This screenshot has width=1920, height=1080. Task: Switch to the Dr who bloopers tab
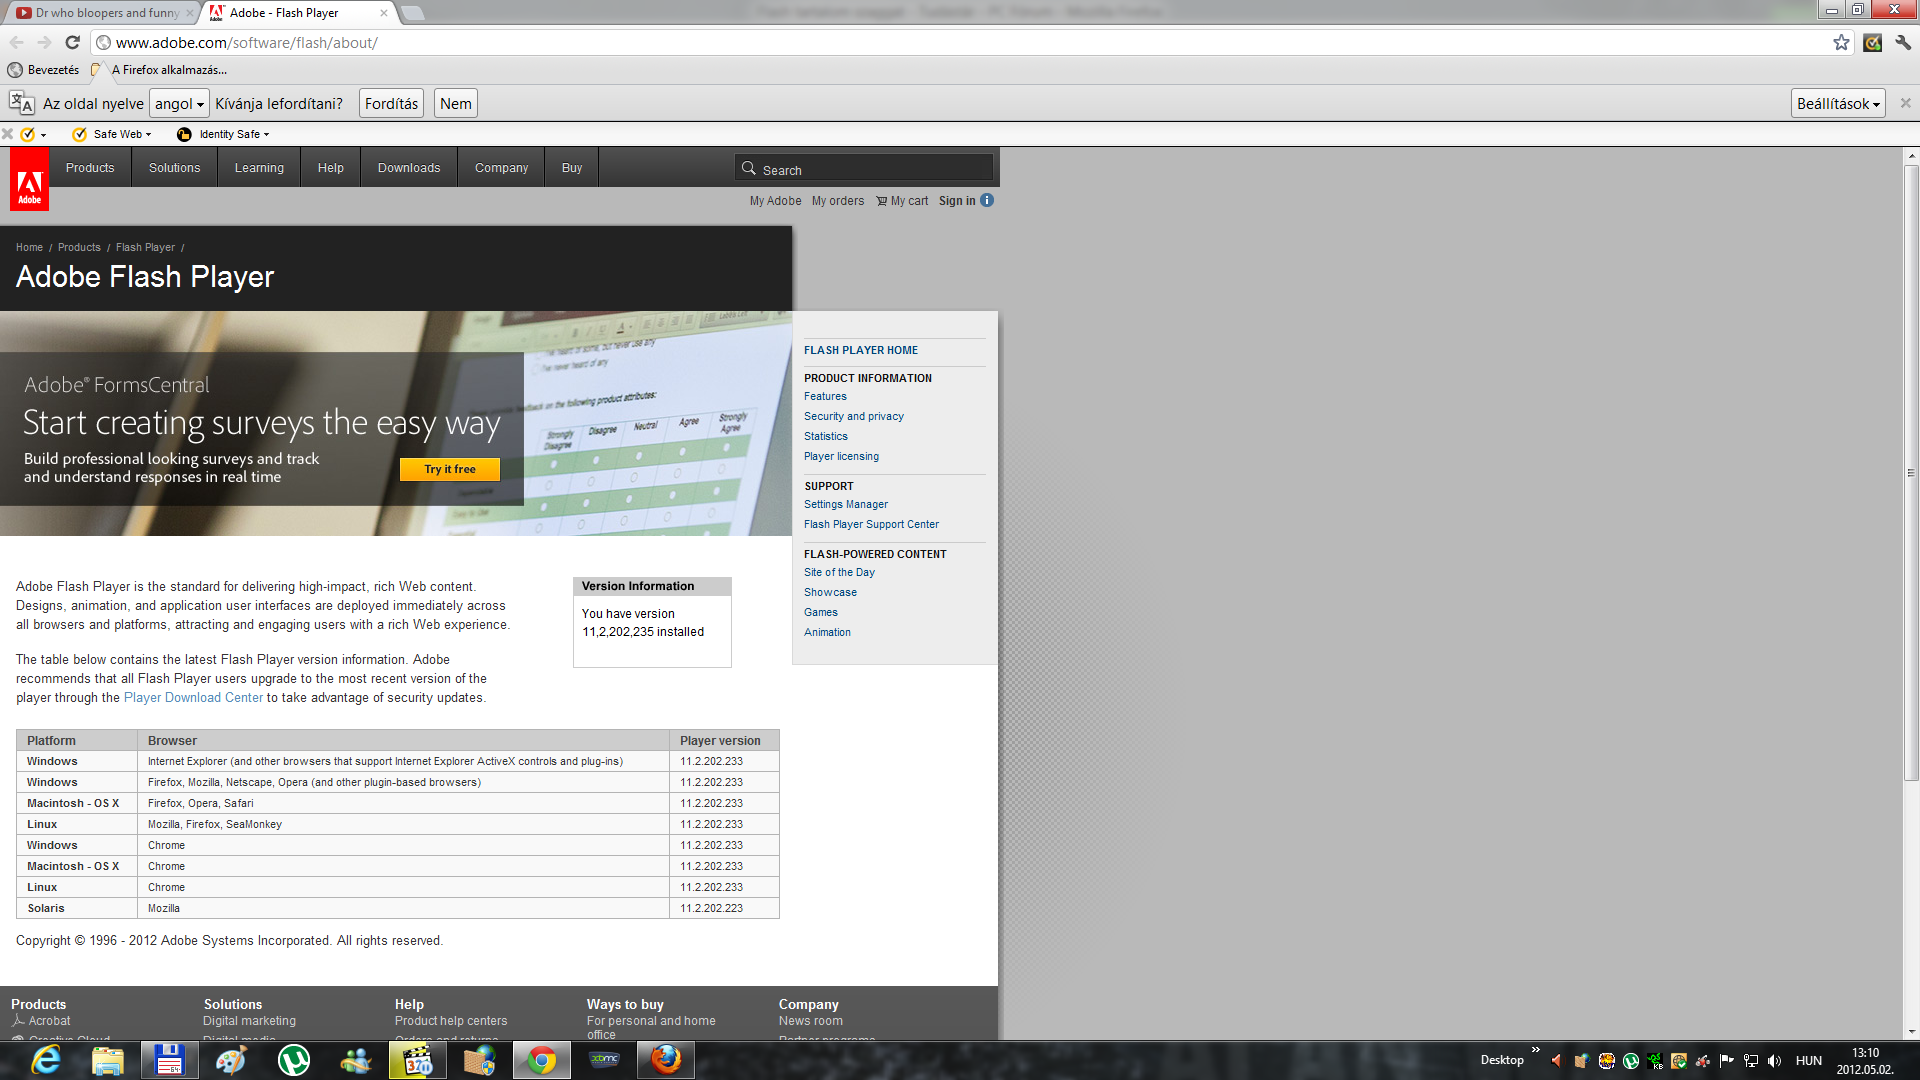100,13
